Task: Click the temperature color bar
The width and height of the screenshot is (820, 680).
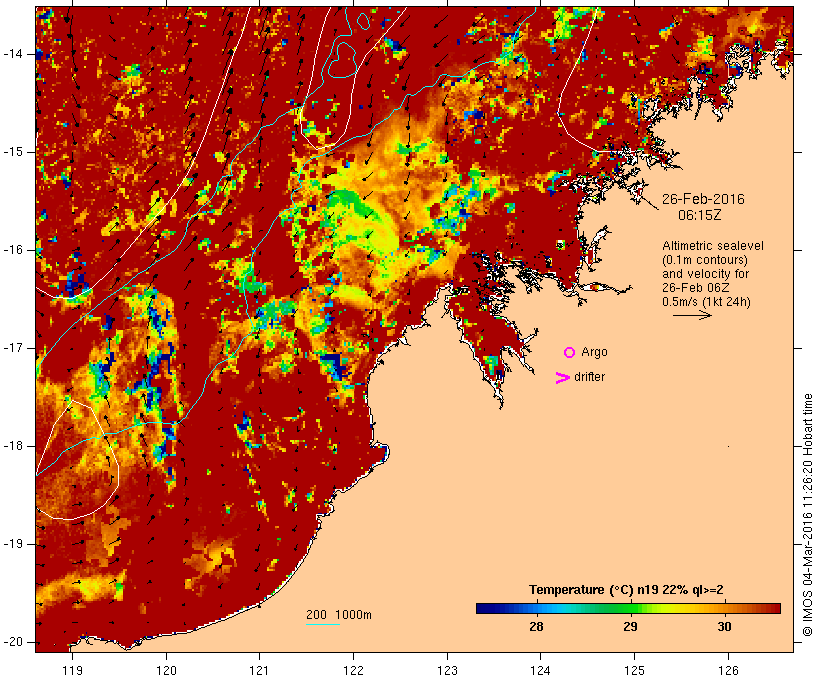Action: tap(628, 608)
